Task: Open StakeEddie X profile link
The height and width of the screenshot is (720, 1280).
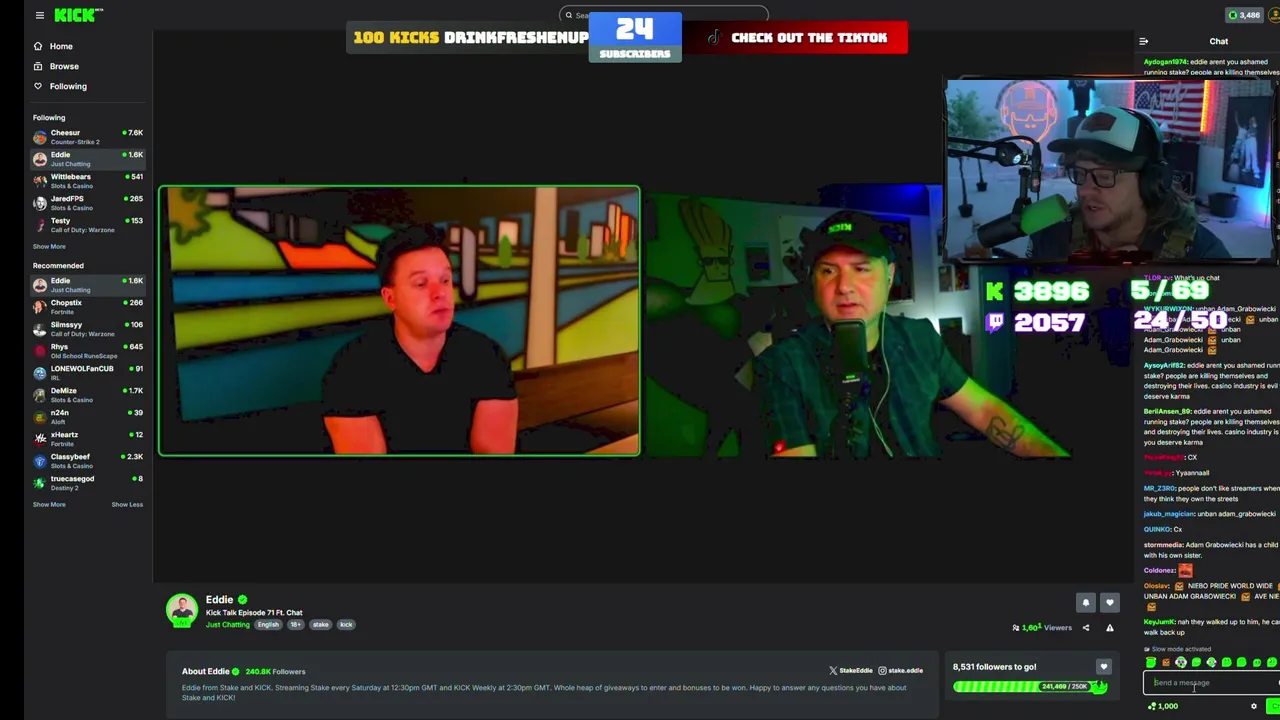Action: 851,670
